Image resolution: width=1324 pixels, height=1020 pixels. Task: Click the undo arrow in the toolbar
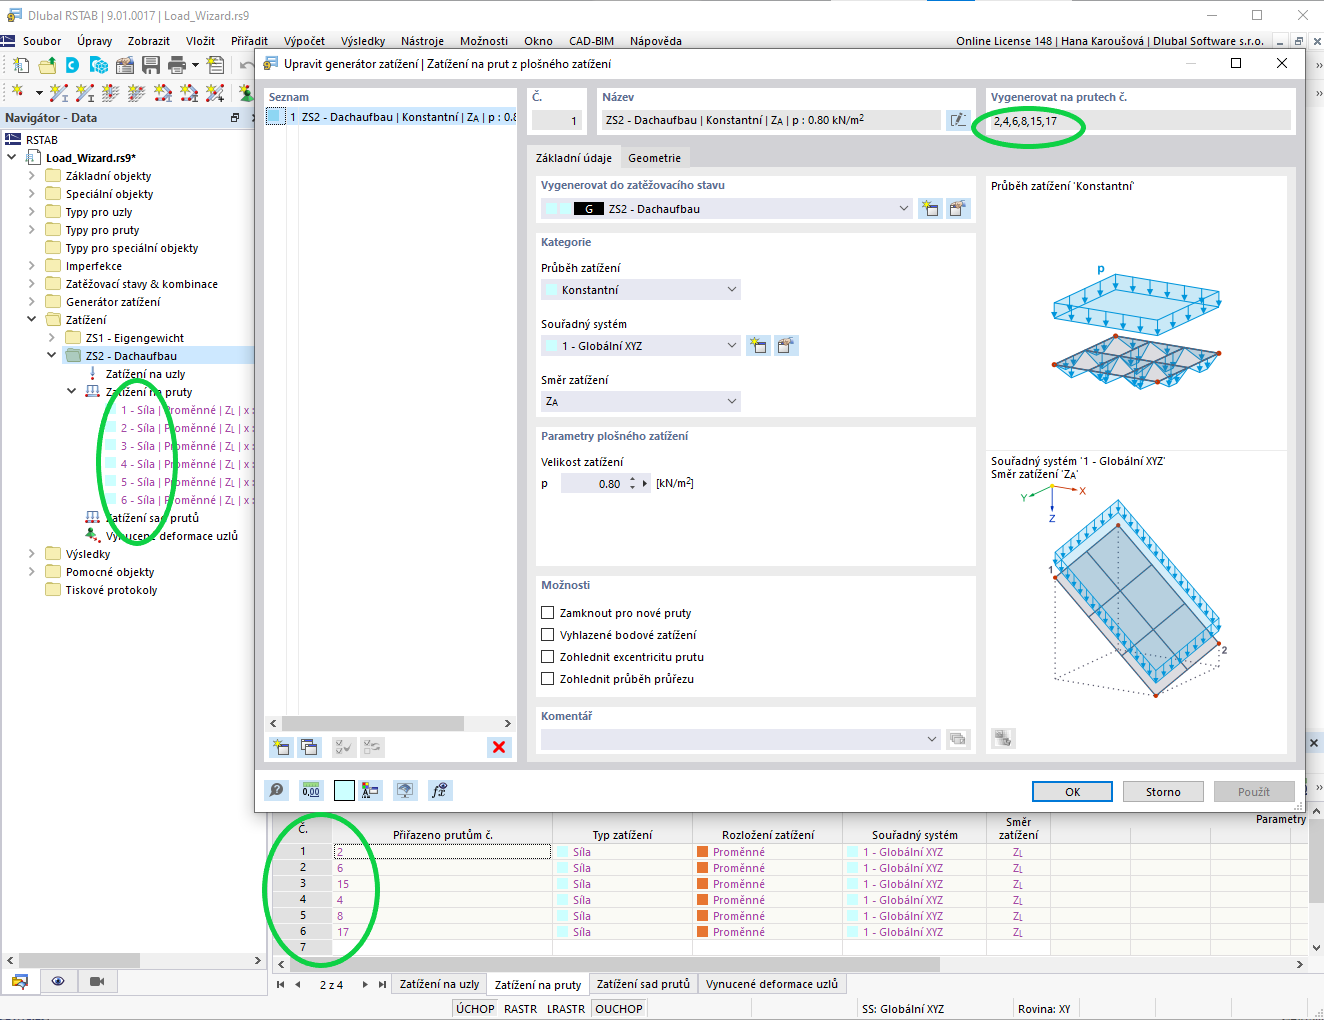click(x=246, y=65)
